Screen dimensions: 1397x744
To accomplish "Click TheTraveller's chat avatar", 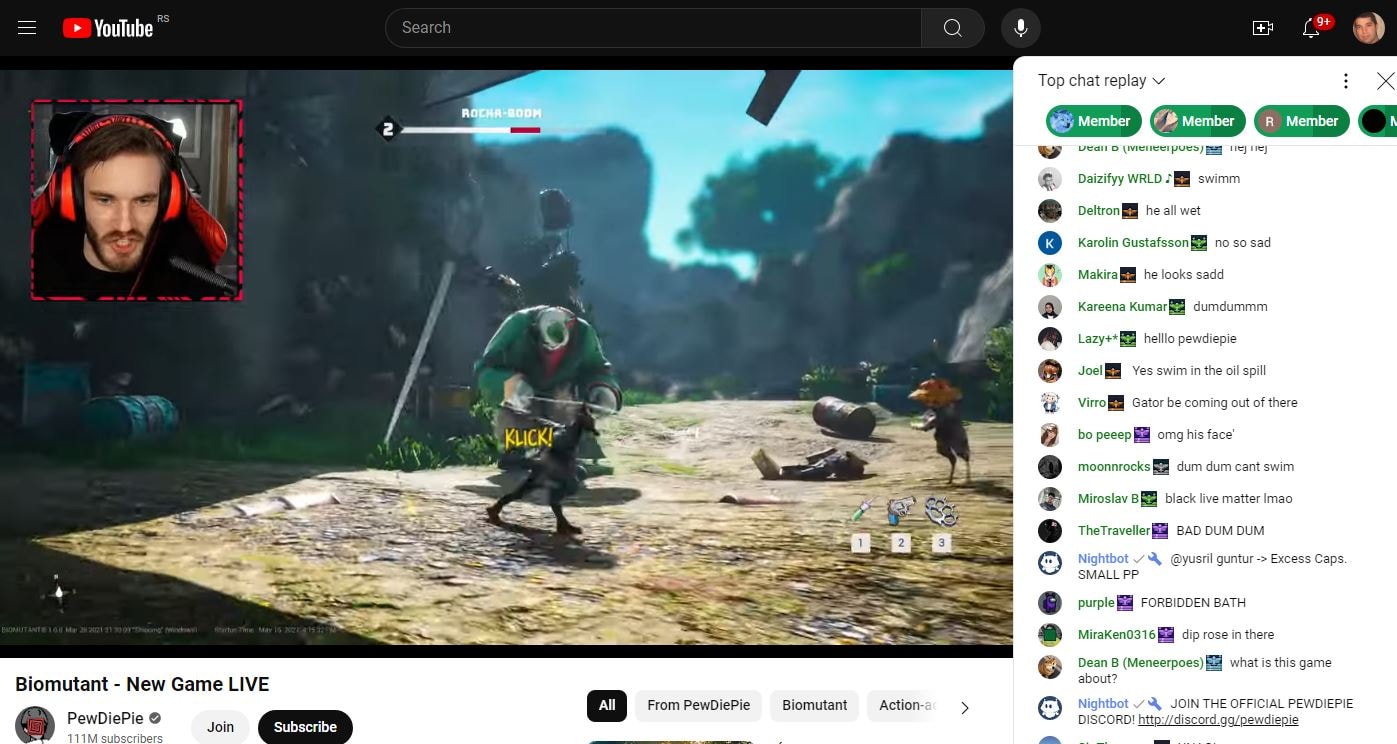I will (x=1050, y=531).
